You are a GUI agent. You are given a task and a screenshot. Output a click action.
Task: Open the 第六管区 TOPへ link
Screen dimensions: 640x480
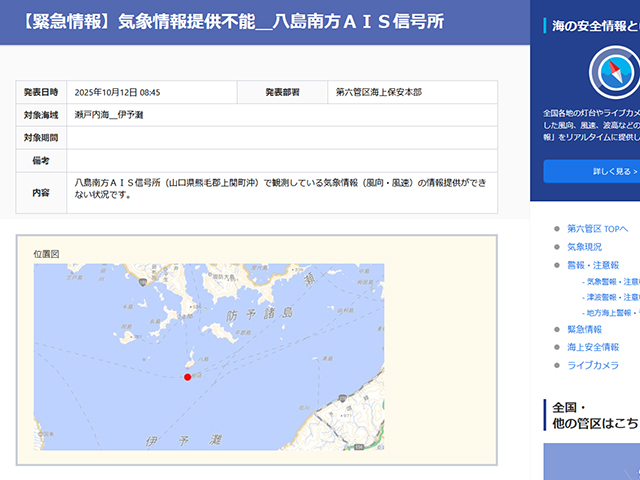coord(597,229)
